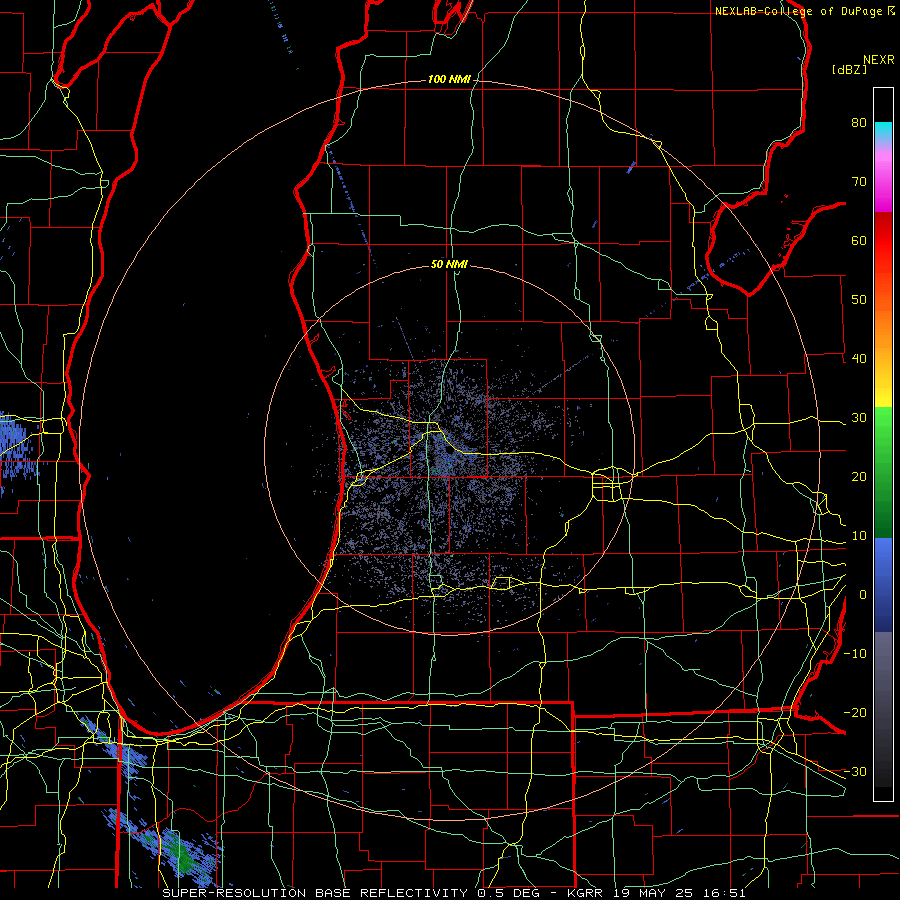Click the green segment of color bar
Viewport: 900px width, 900px height.
click(883, 472)
